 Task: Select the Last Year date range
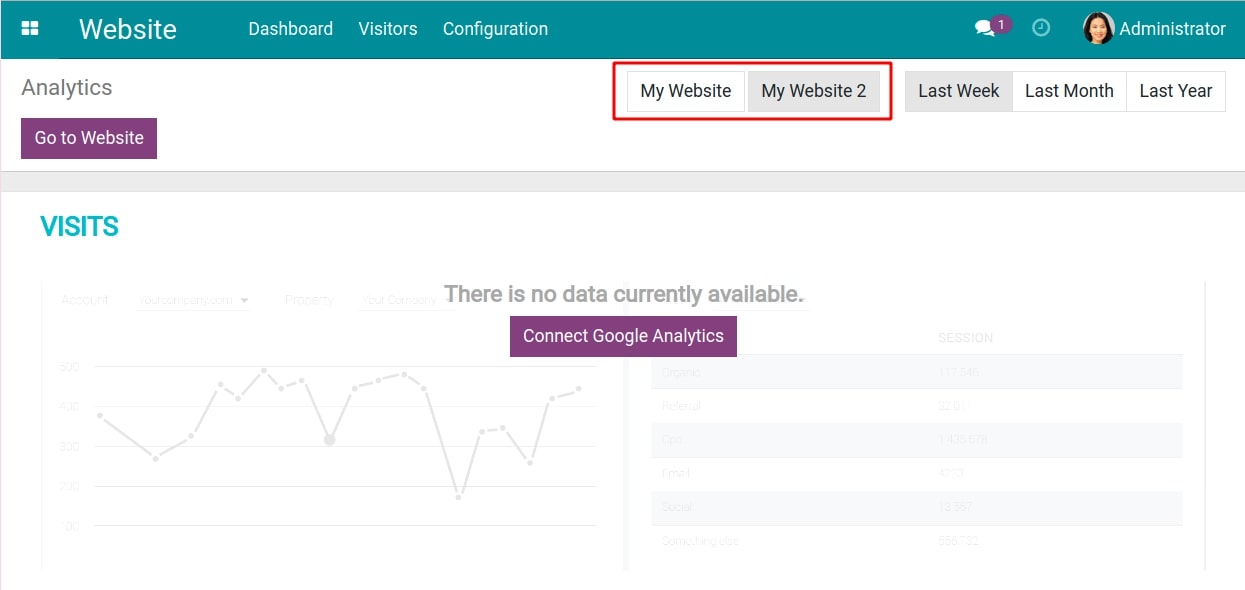[x=1175, y=91]
